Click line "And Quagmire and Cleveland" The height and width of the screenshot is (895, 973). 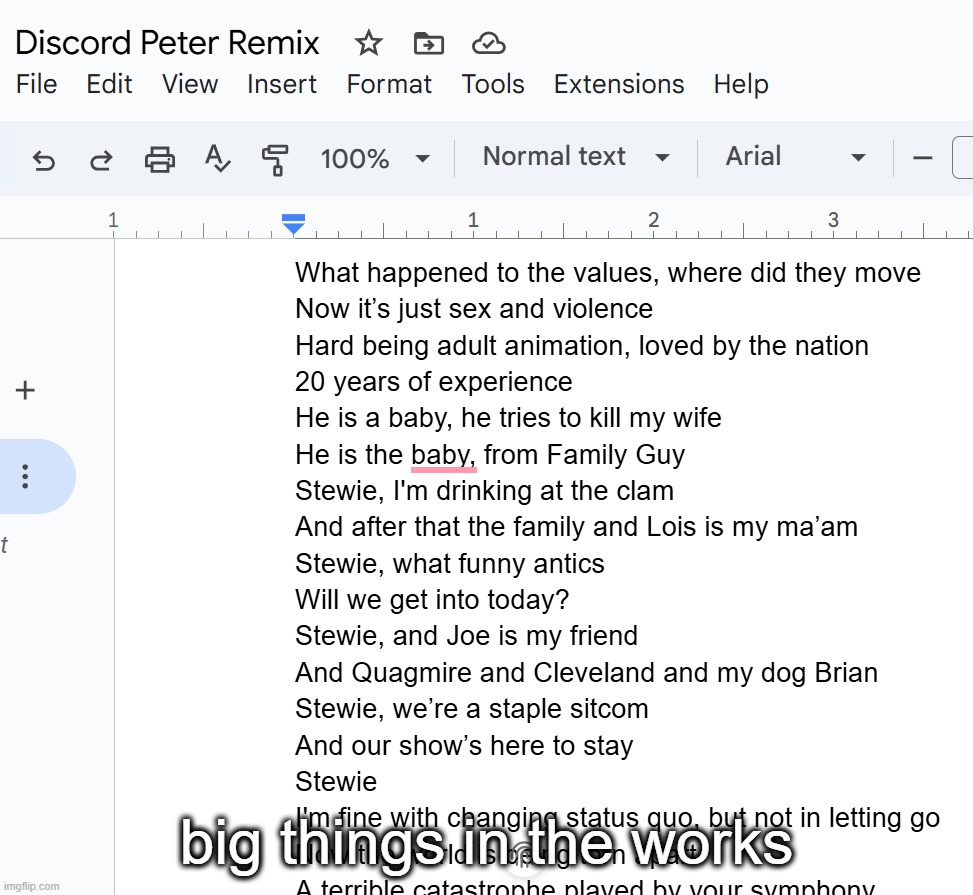tap(586, 673)
